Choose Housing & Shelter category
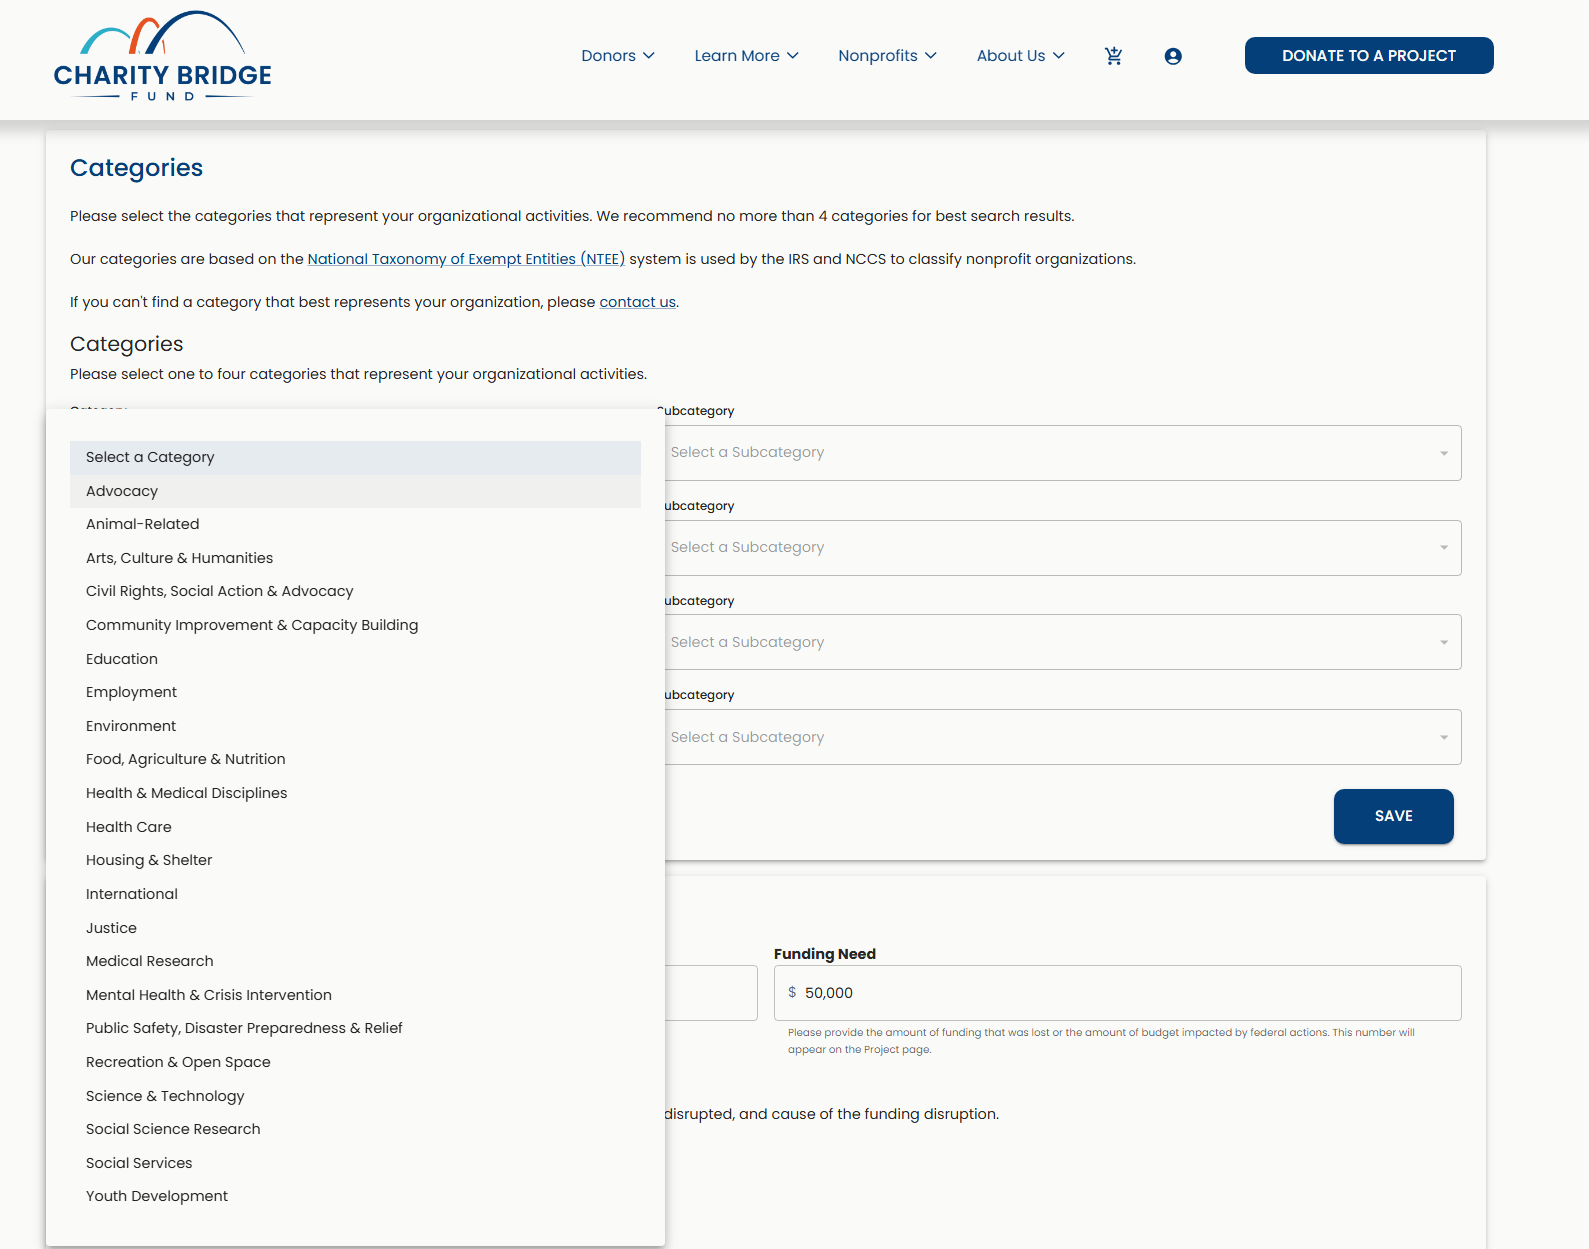The height and width of the screenshot is (1249, 1589). tap(355, 860)
